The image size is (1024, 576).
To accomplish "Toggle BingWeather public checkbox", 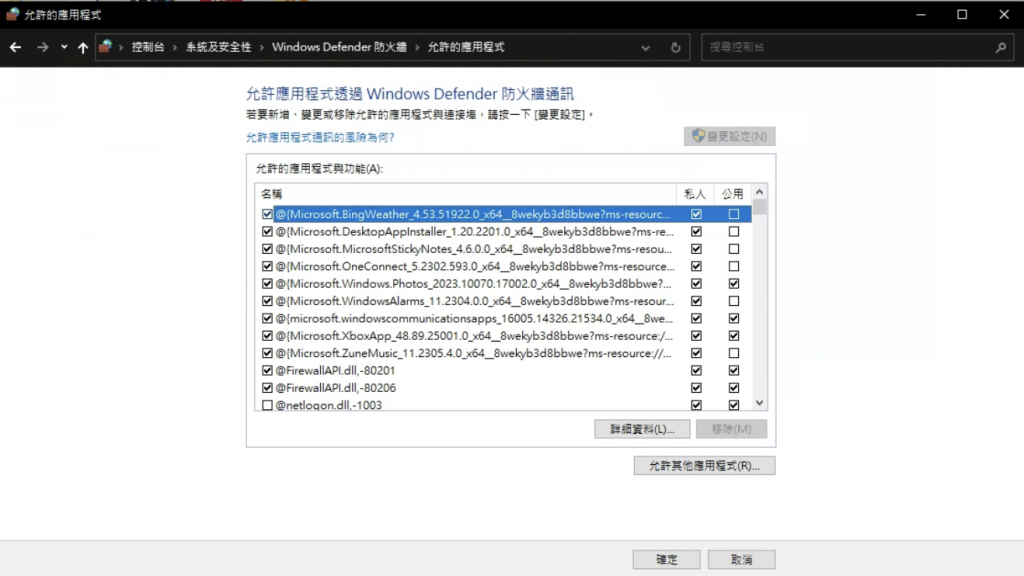I will click(x=734, y=214).
